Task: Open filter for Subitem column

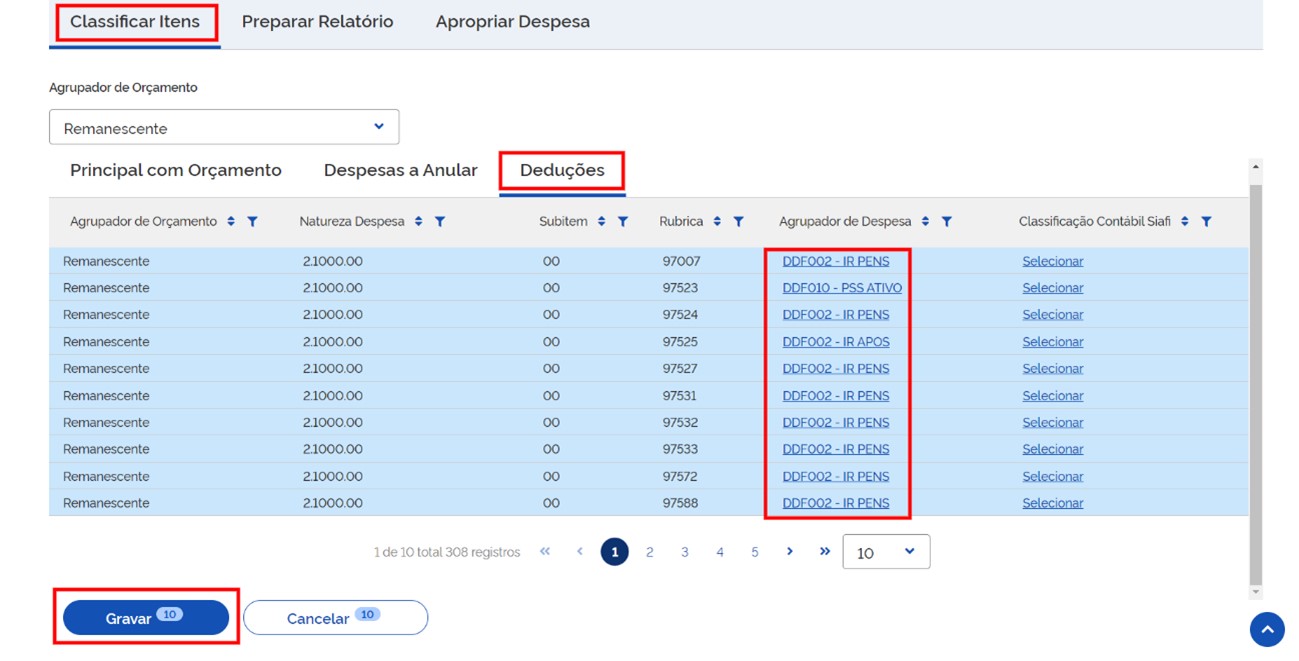Action: click(x=622, y=222)
